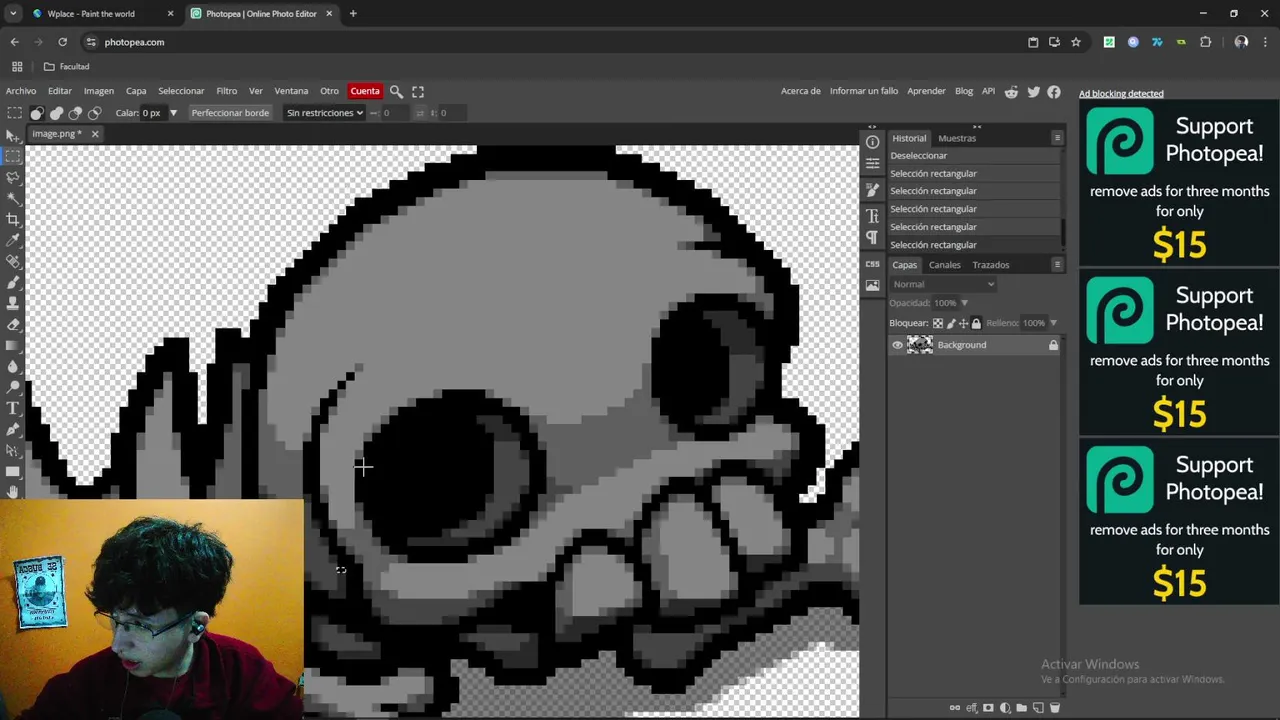Create a new layer
This screenshot has width=1280, height=720.
tap(1038, 708)
